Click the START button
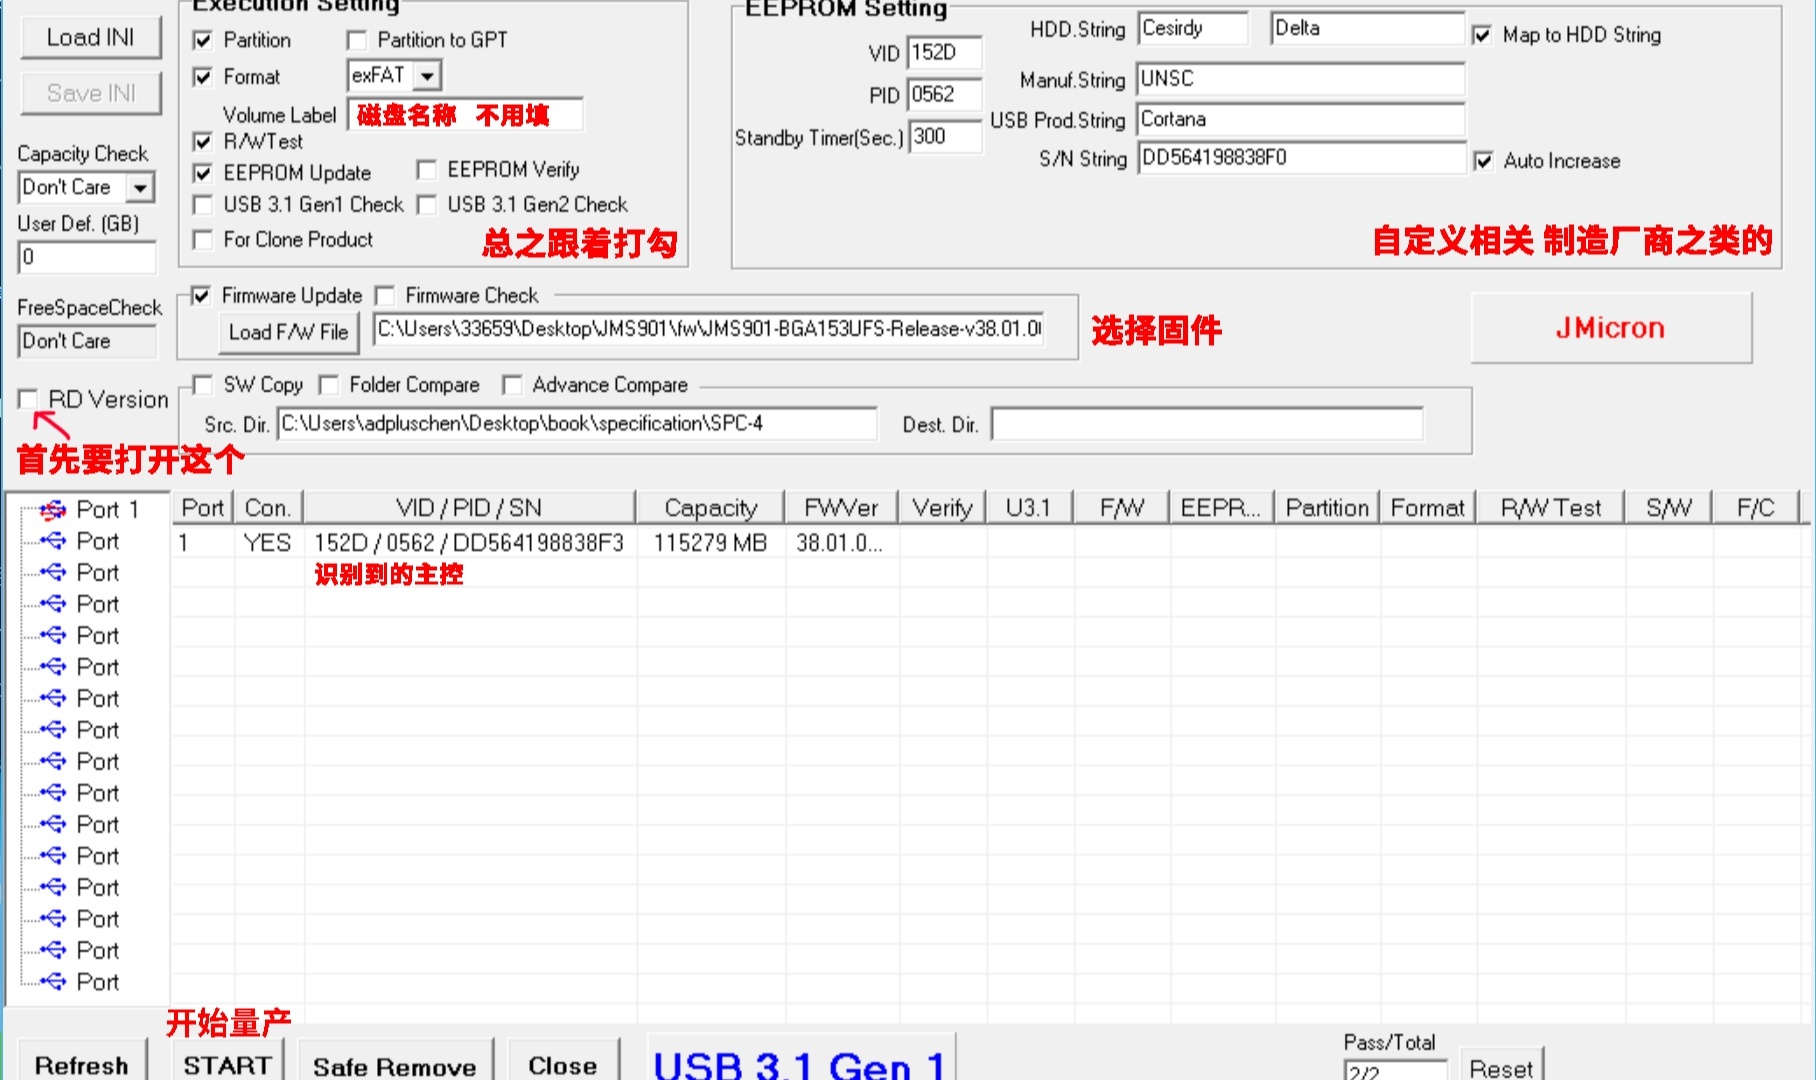The image size is (1816, 1080). [228, 1062]
